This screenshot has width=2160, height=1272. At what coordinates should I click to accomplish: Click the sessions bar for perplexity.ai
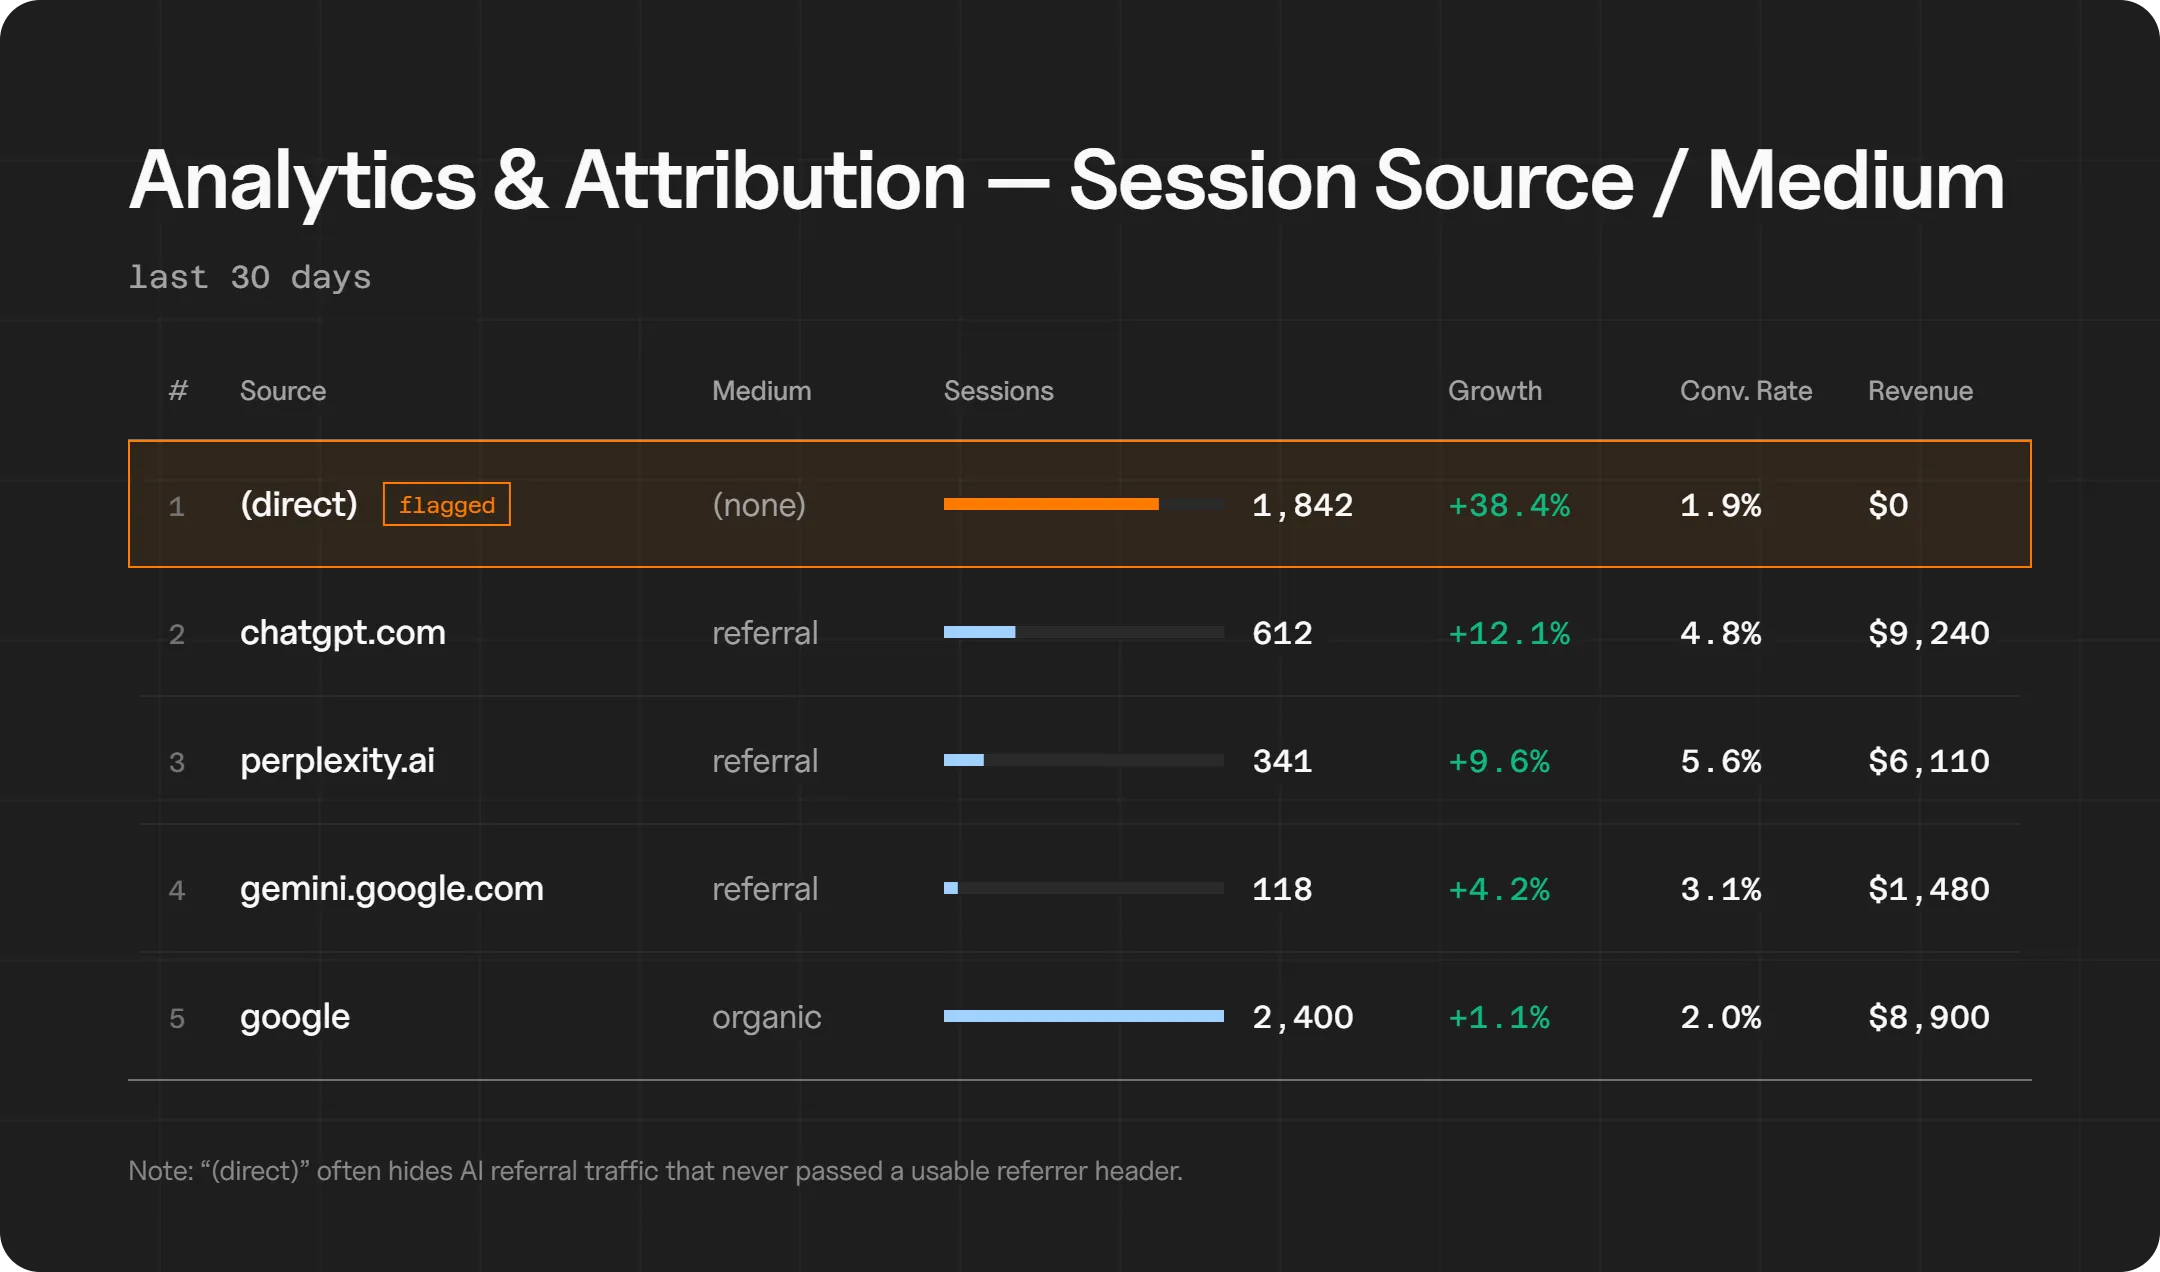coord(964,760)
